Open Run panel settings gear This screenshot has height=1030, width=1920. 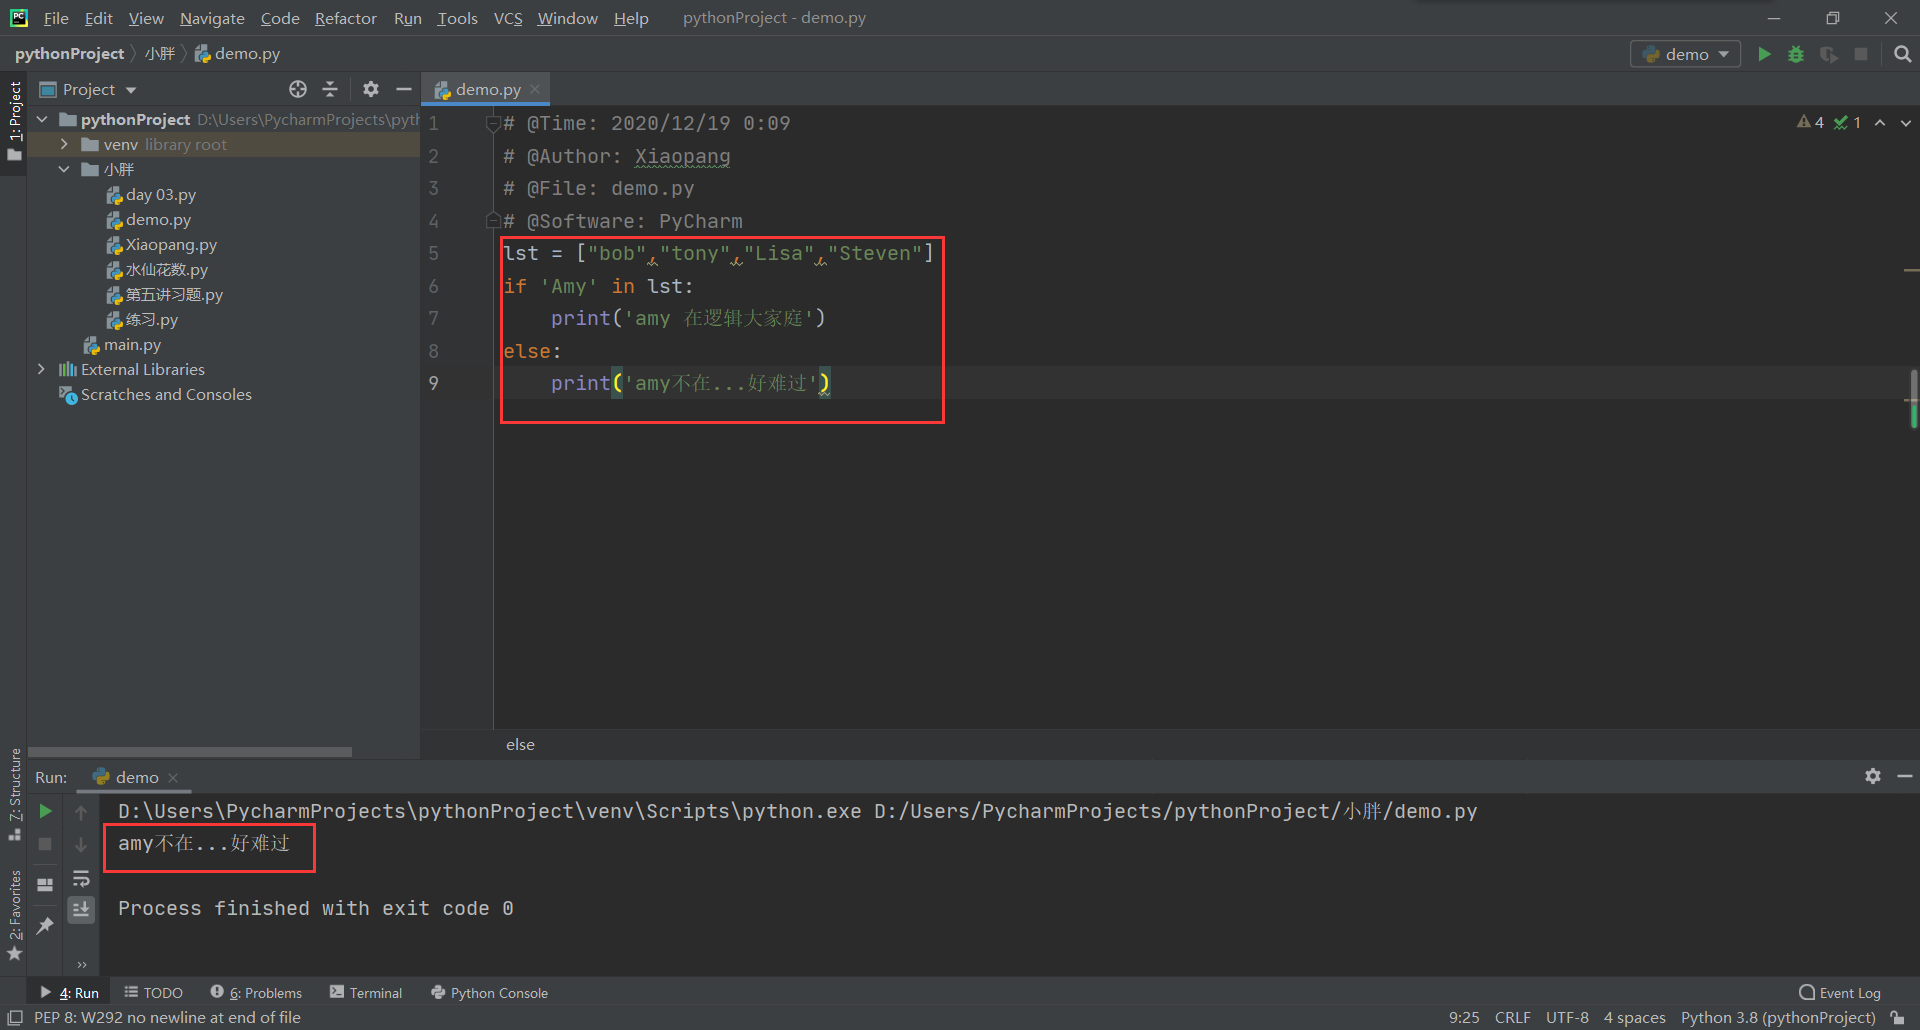[1873, 776]
